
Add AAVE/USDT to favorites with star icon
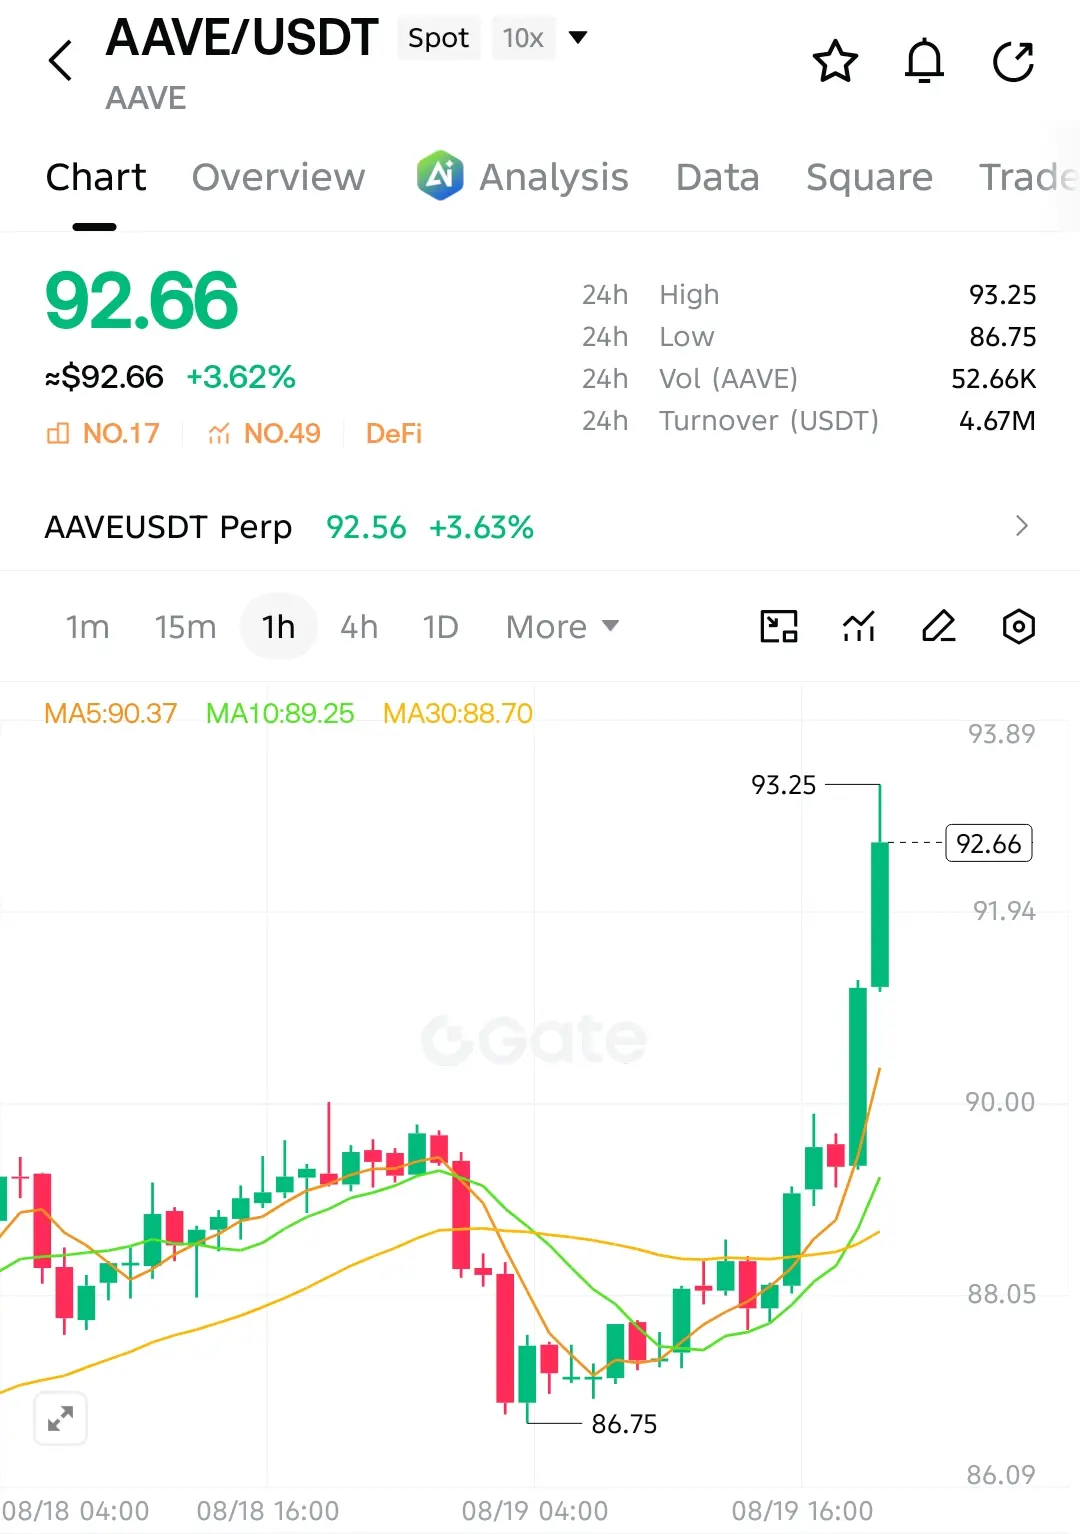(x=835, y=61)
